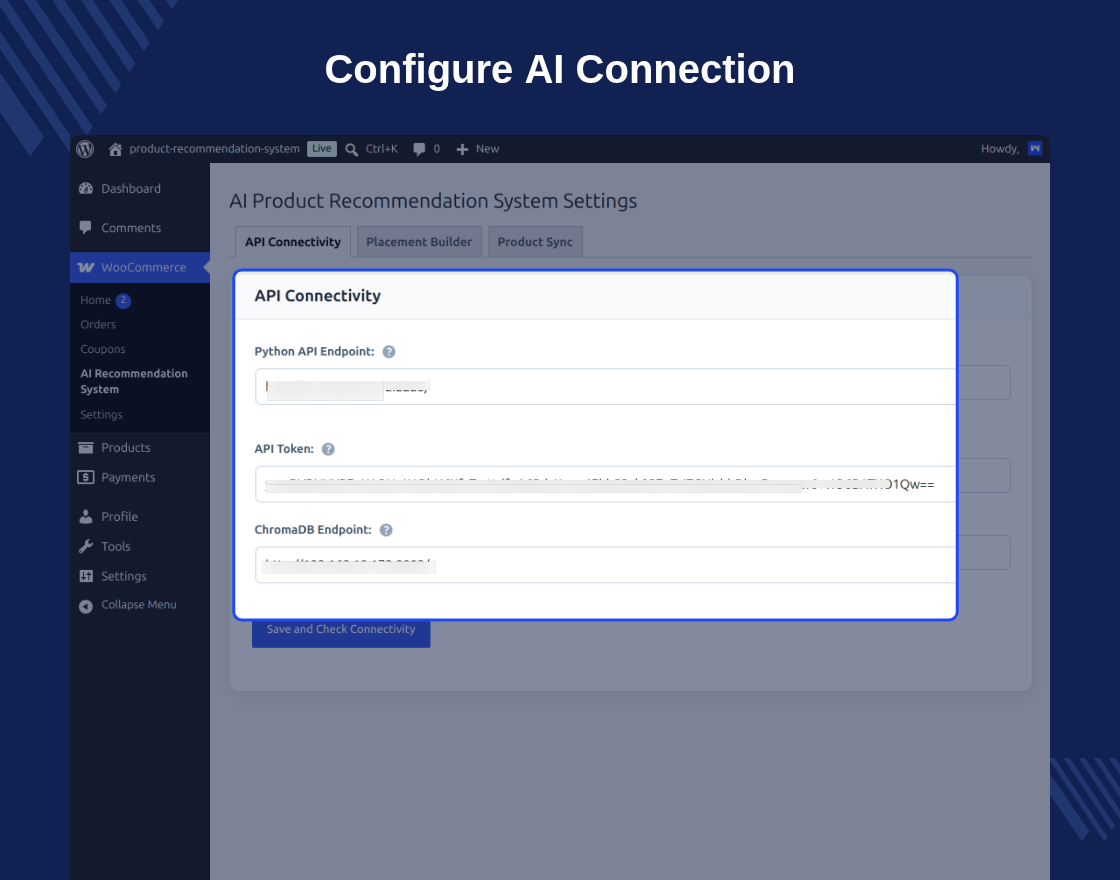Focus the Python API Endpoint input field
Viewport: 1120px width, 880px height.
click(605, 386)
